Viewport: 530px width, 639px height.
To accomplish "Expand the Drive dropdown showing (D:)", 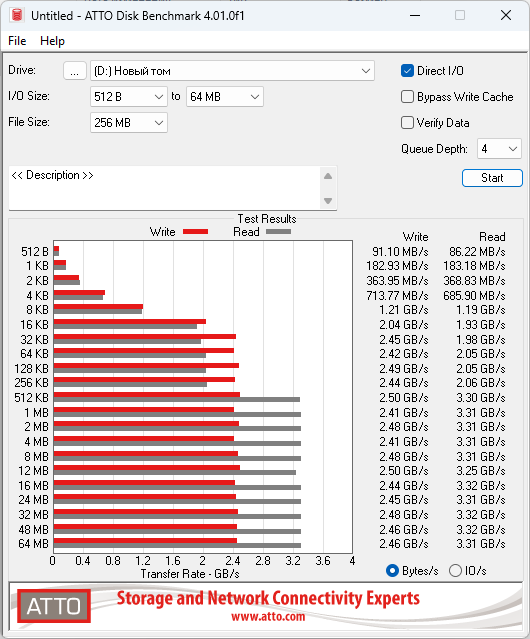I will coord(232,71).
